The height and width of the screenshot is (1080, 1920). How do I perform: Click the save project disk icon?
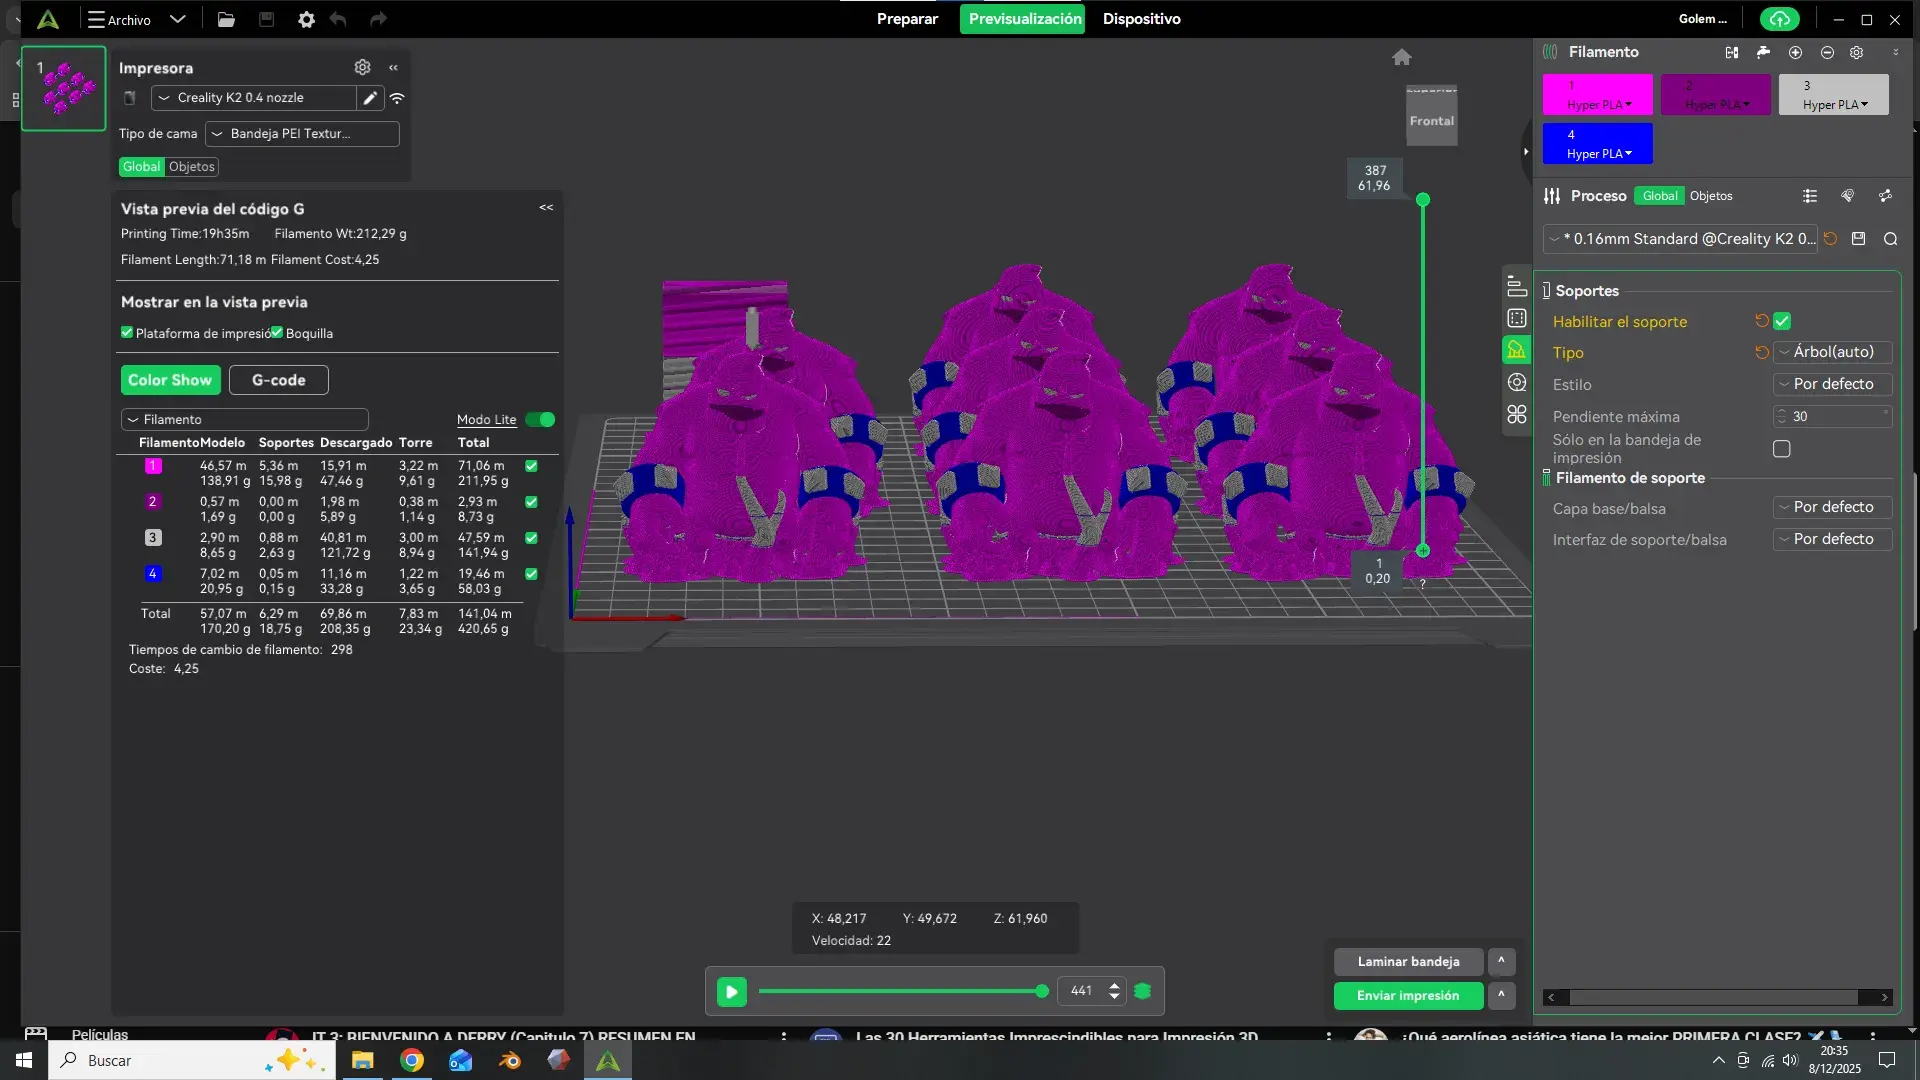click(266, 19)
